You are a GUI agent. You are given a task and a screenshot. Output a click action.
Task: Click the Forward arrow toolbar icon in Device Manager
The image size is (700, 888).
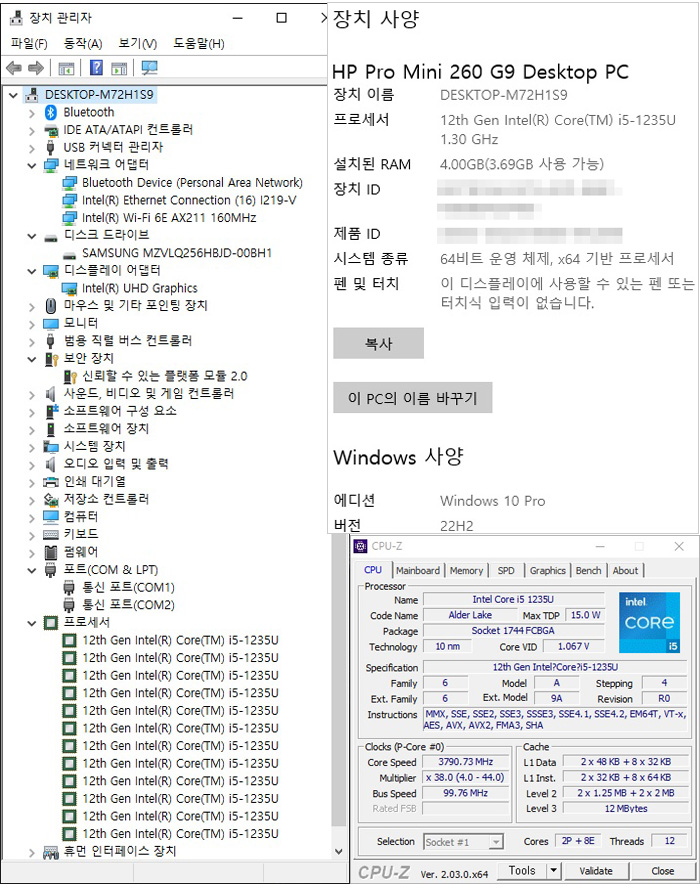coord(36,69)
